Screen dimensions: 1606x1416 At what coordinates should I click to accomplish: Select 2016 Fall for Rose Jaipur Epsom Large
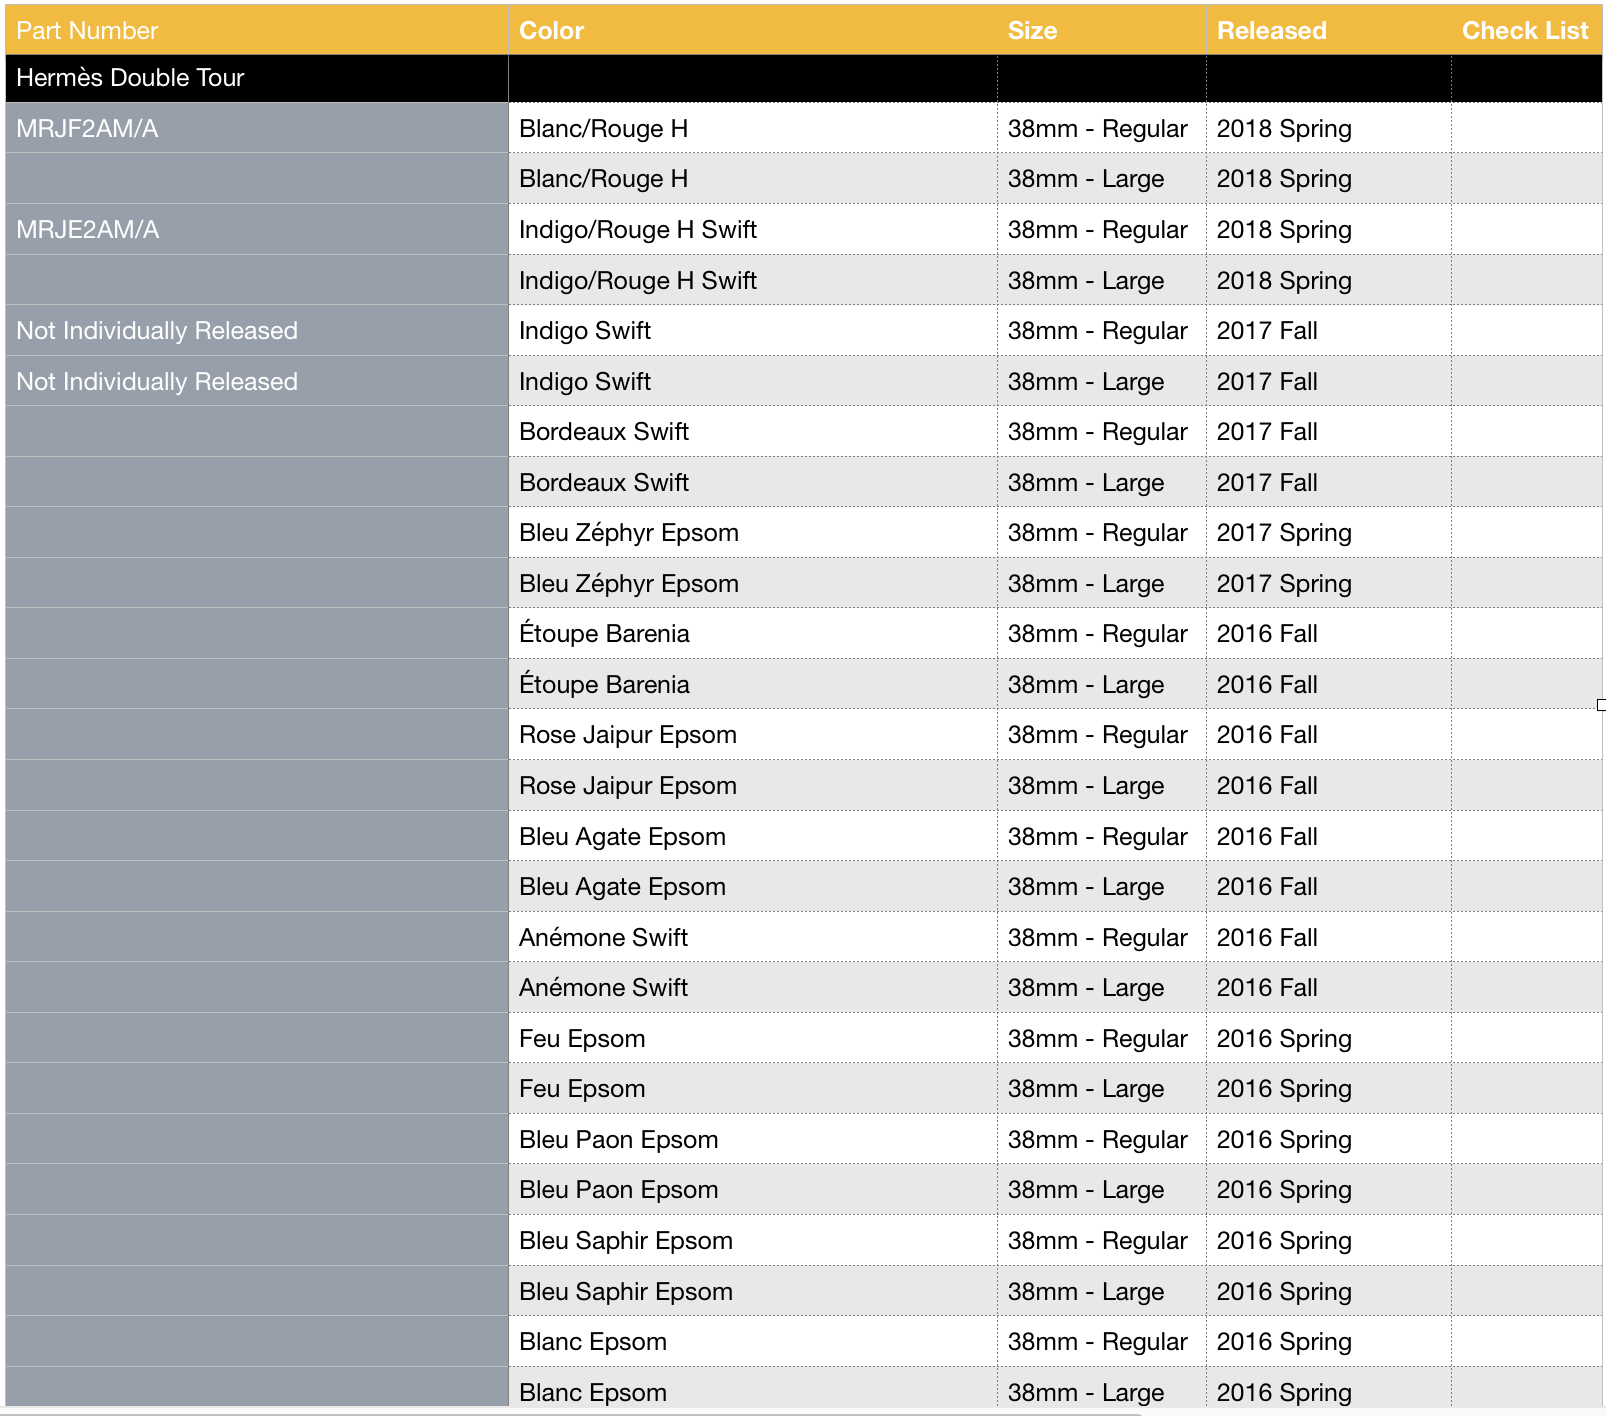point(1267,786)
